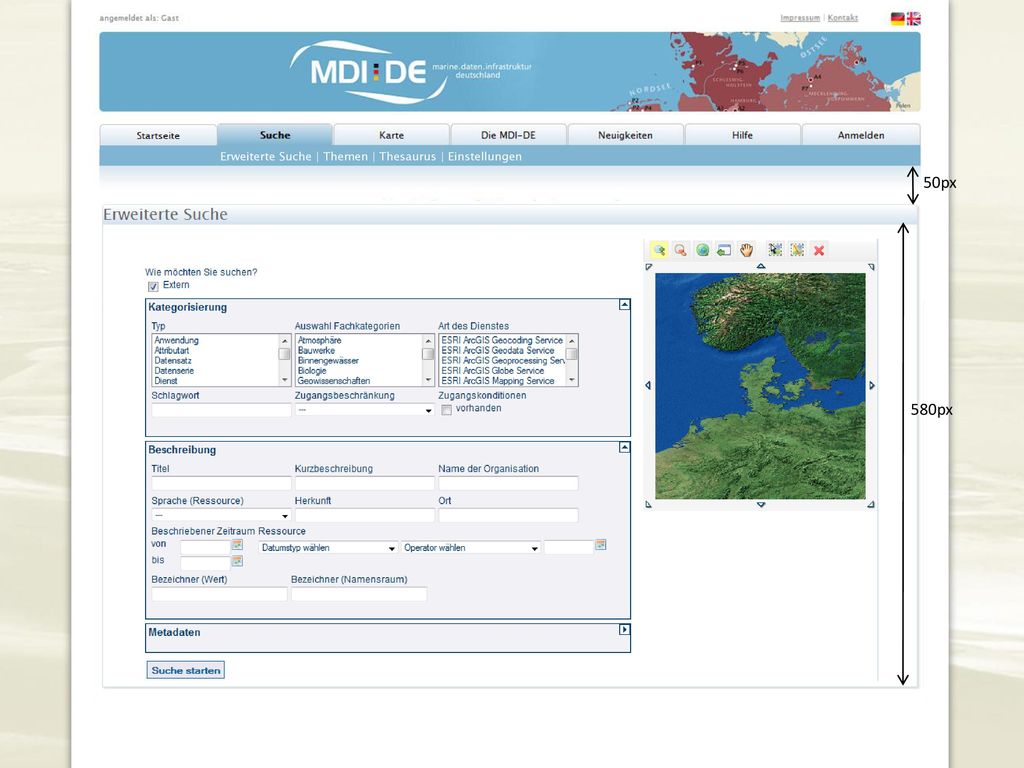This screenshot has height=768, width=1024.
Task: Click the globe full-extent map tool
Action: (702, 250)
